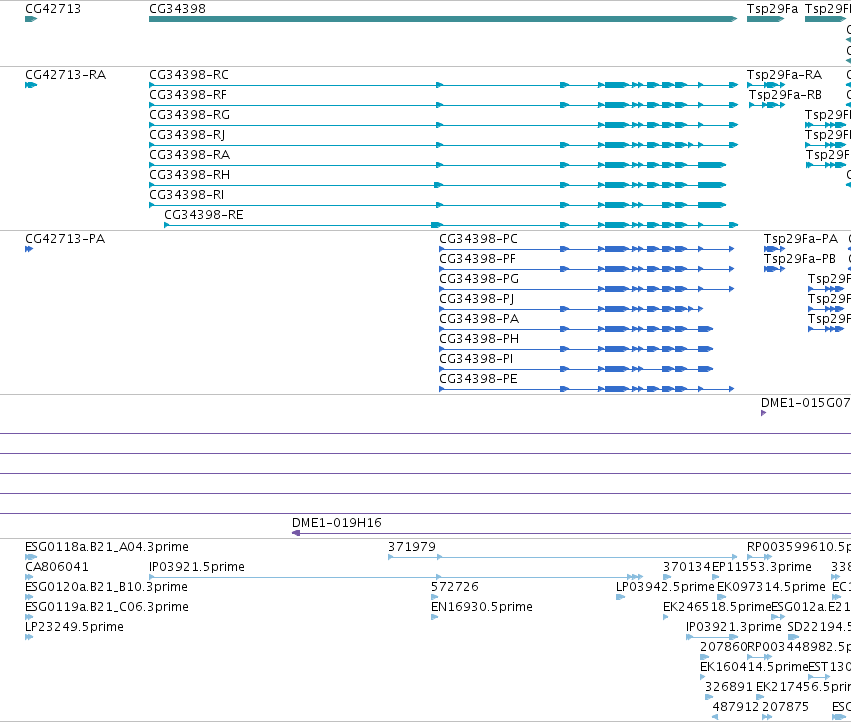Click the Tsp29Fa gene label

pyautogui.click(x=772, y=9)
